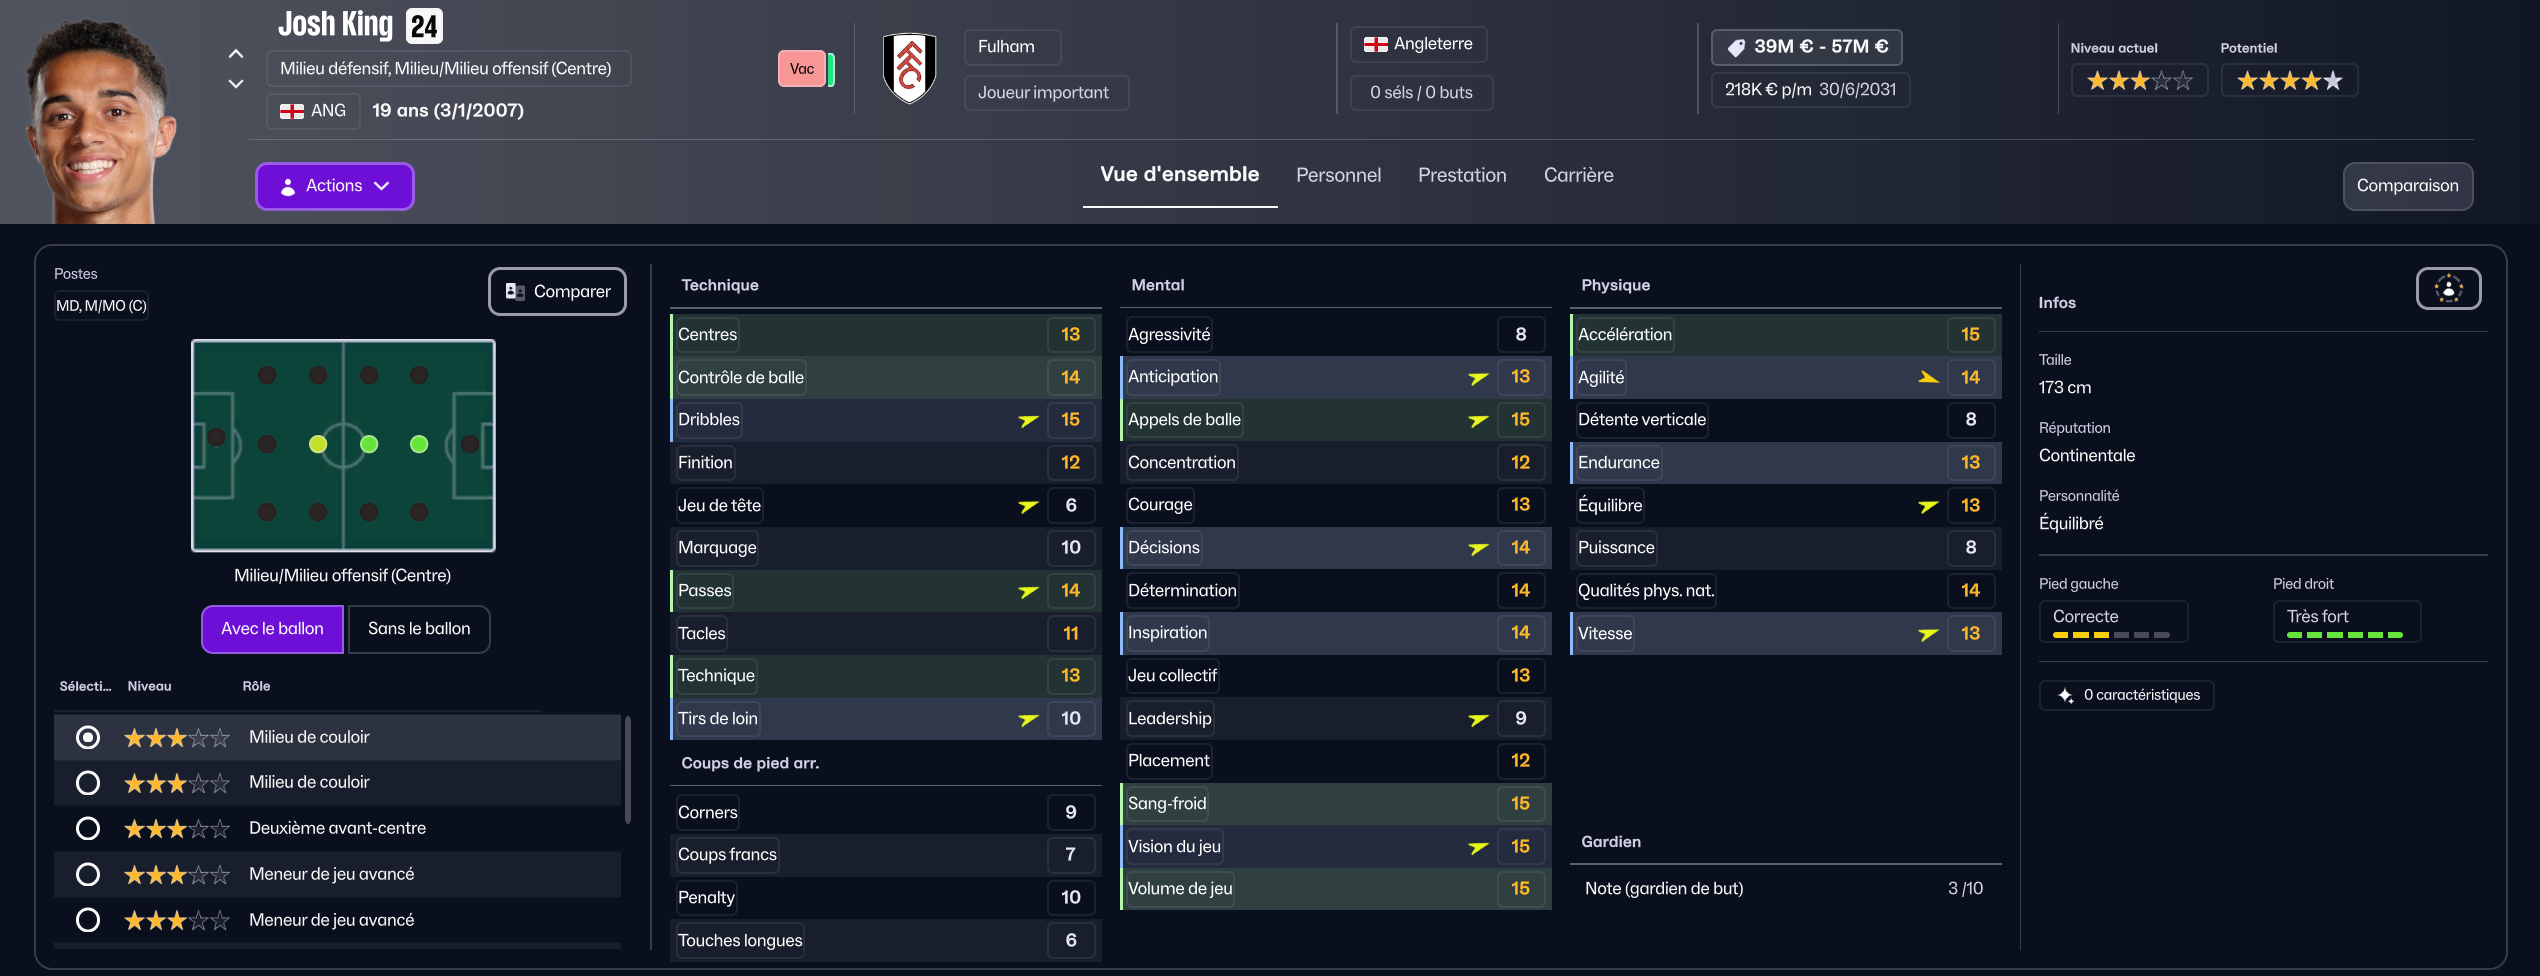Click the player attributes view icon in Infos
This screenshot has height=976, width=2540.
2448,289
